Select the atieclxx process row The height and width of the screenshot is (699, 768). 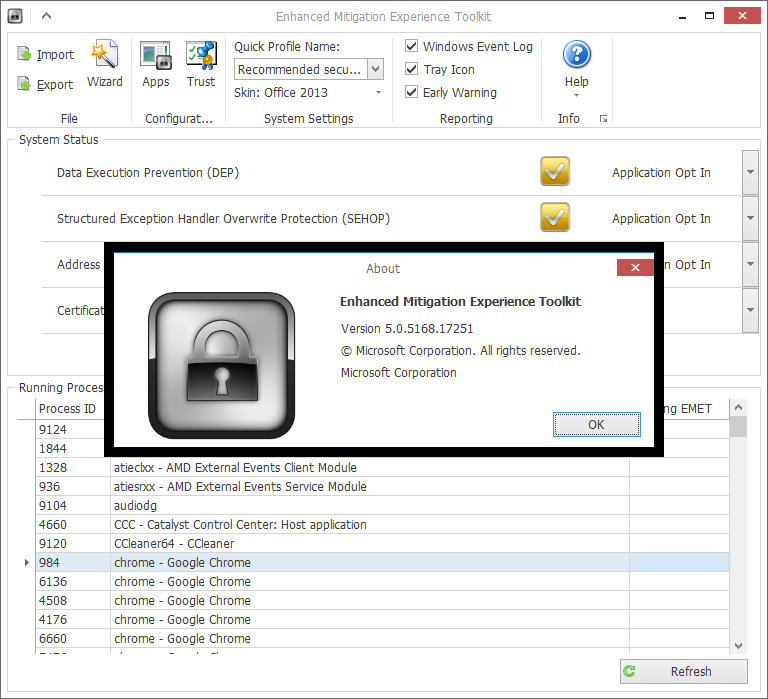tap(382, 467)
